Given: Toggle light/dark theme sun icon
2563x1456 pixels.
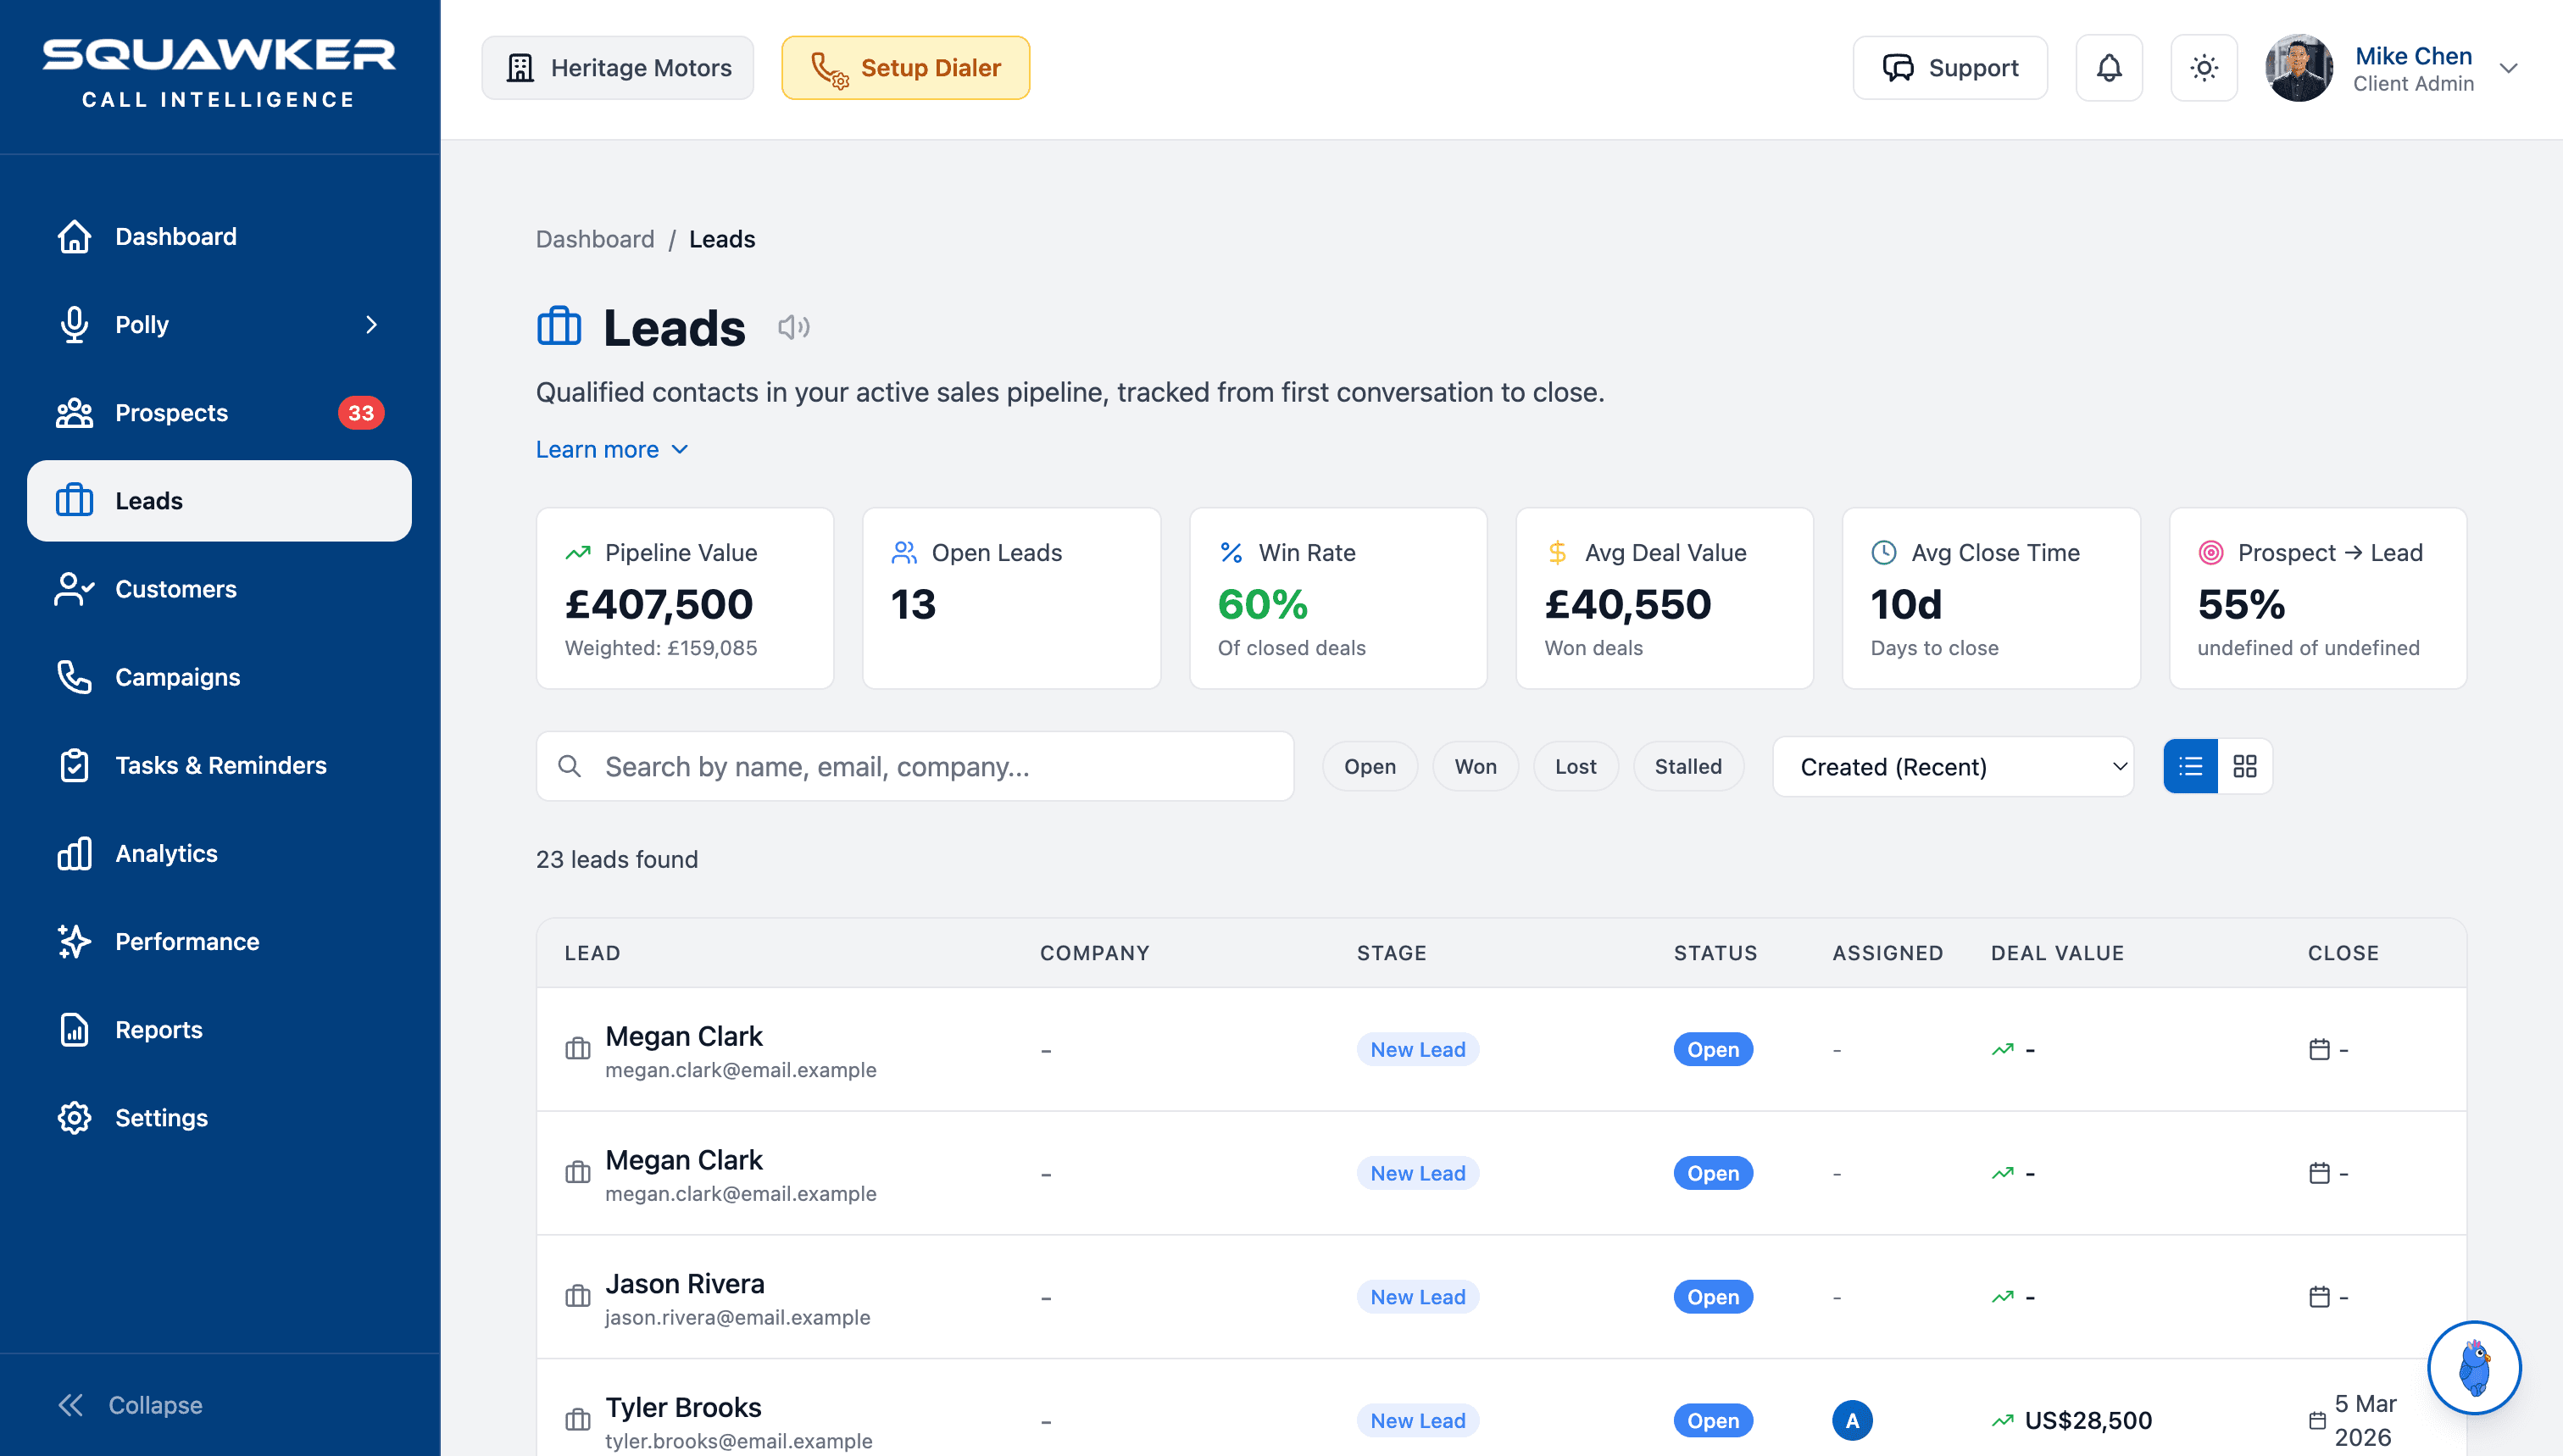Looking at the screenshot, I should [2204, 68].
